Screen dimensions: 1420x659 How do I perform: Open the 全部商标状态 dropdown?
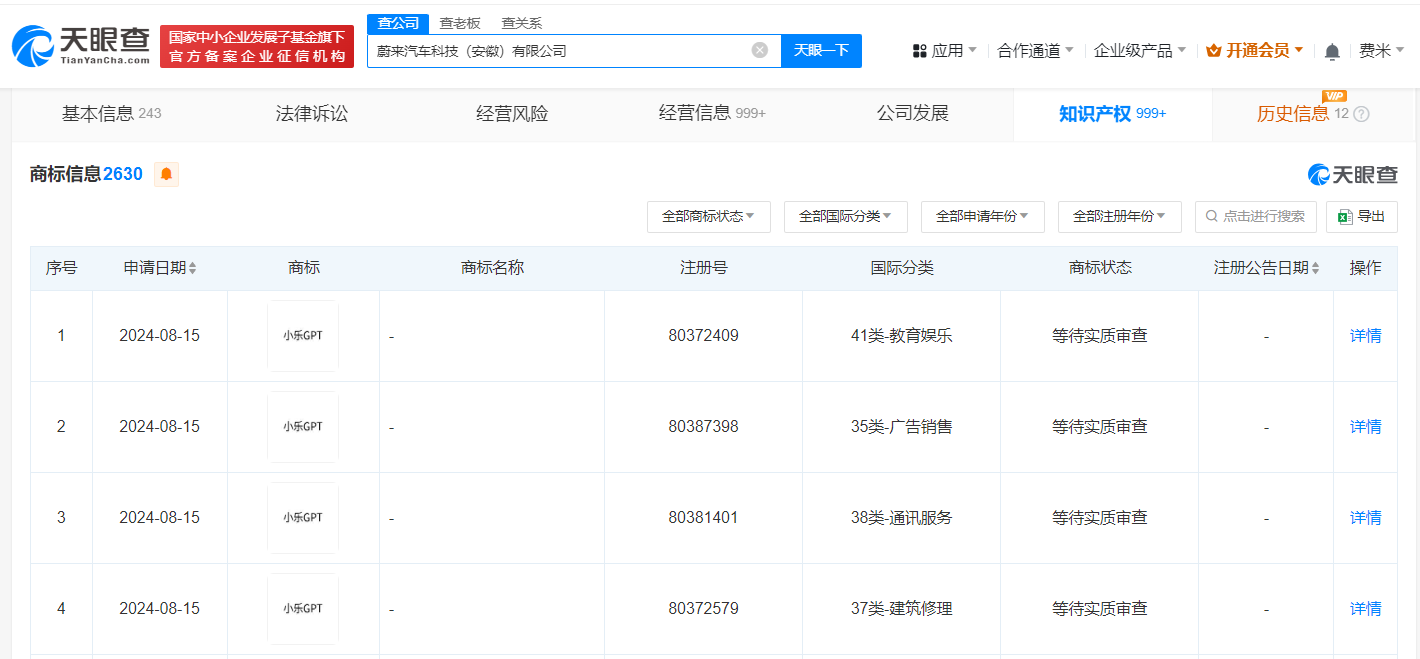[x=709, y=216]
